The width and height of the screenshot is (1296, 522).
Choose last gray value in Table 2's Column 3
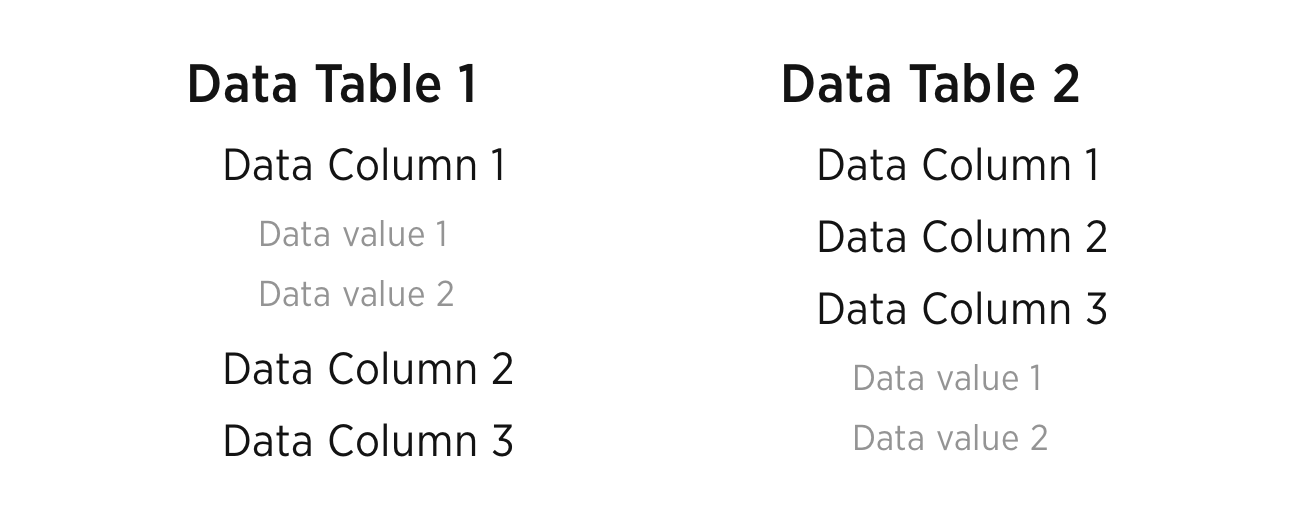pos(950,438)
